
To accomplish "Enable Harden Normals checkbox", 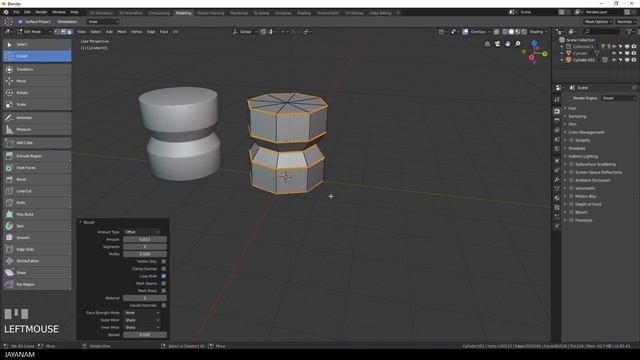I will coord(164,305).
